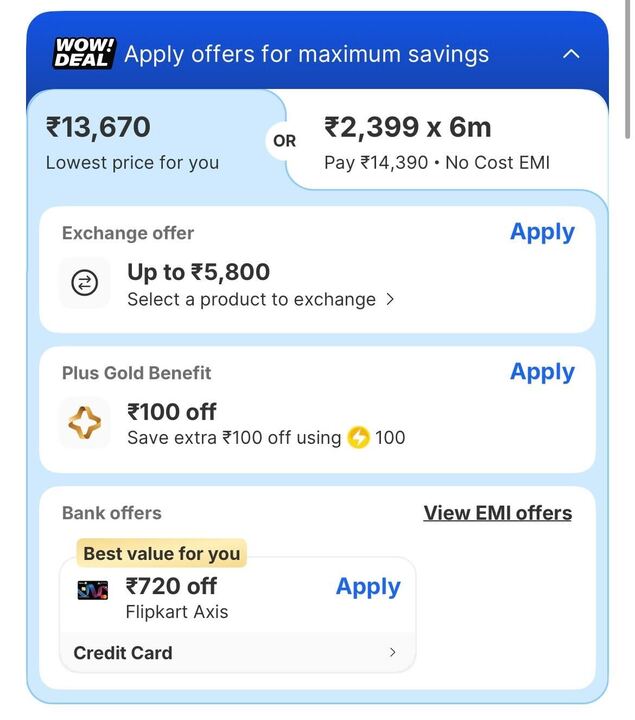Open Select a product to exchange
Screen dimensions: 635x720
[260, 299]
